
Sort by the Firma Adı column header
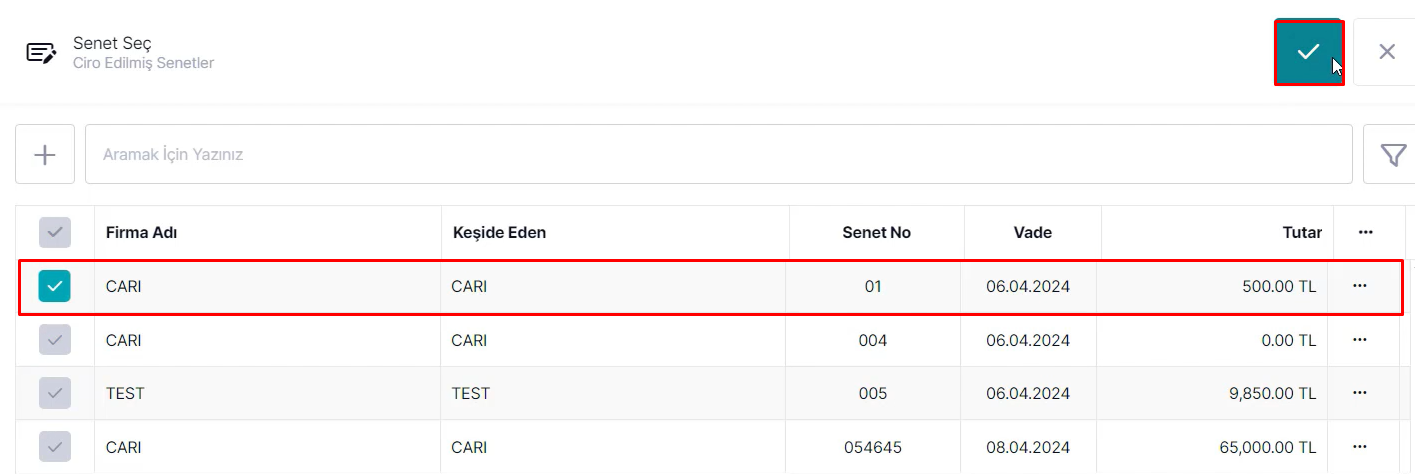(141, 232)
